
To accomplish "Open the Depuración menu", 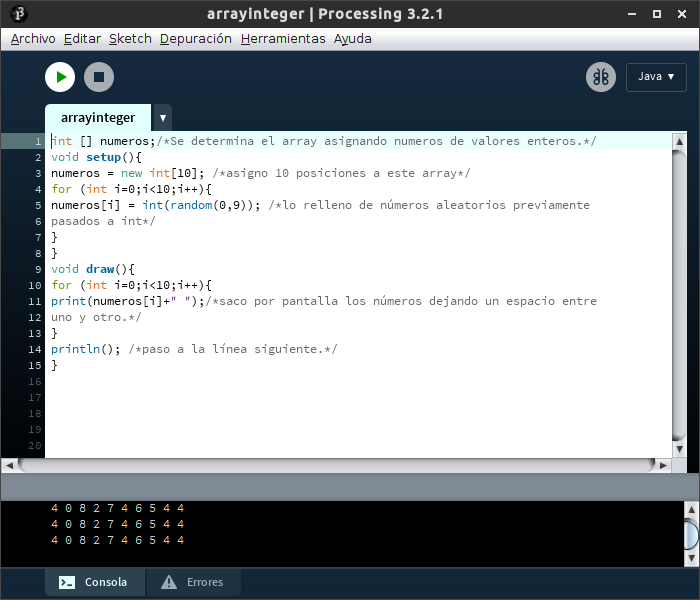I will pyautogui.click(x=196, y=39).
